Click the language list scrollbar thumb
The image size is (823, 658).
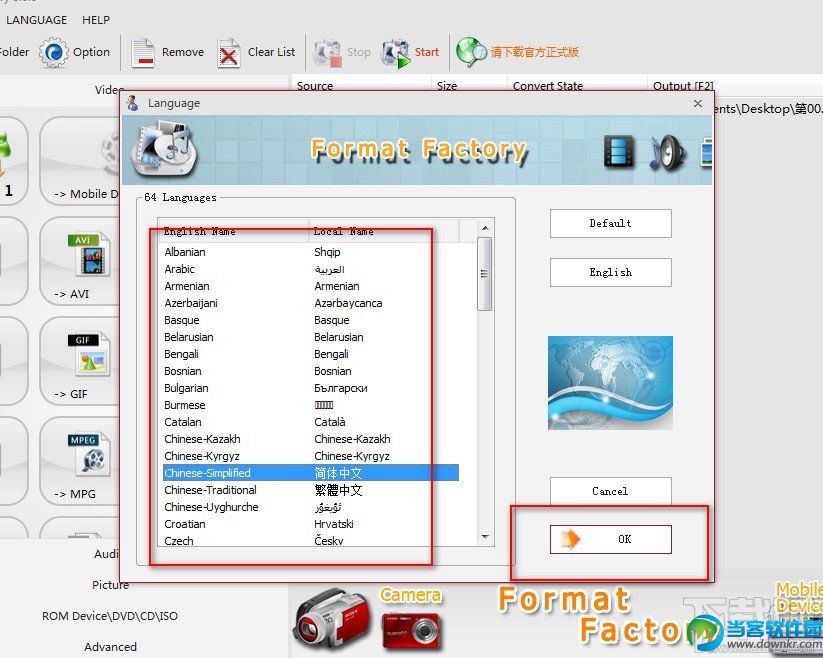coord(484,274)
